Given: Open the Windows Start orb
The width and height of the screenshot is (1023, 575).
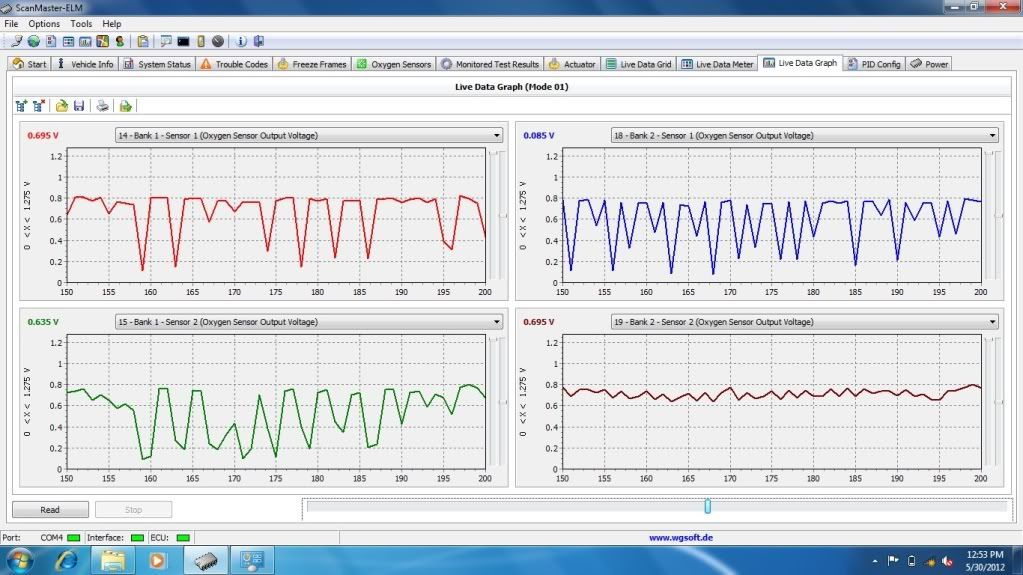Looking at the screenshot, I should pyautogui.click(x=20, y=561).
